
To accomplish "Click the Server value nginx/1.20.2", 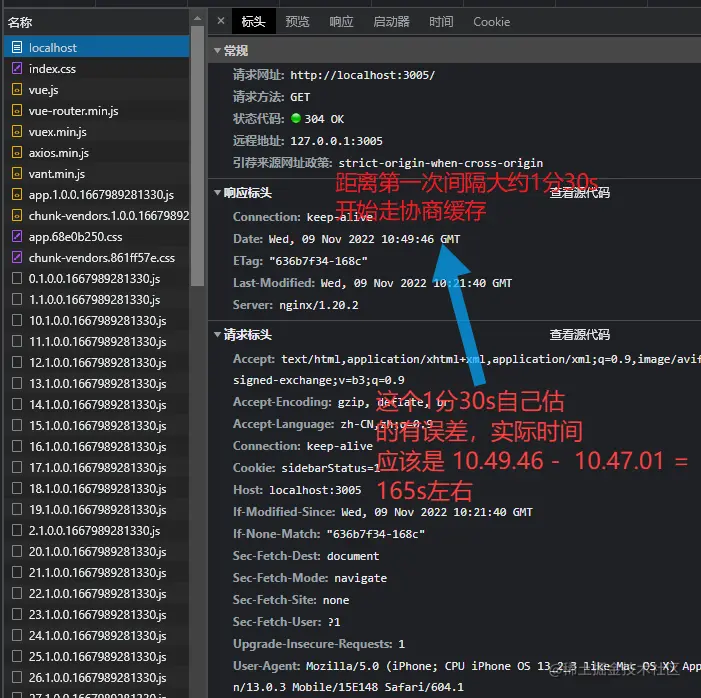I will click(319, 305).
